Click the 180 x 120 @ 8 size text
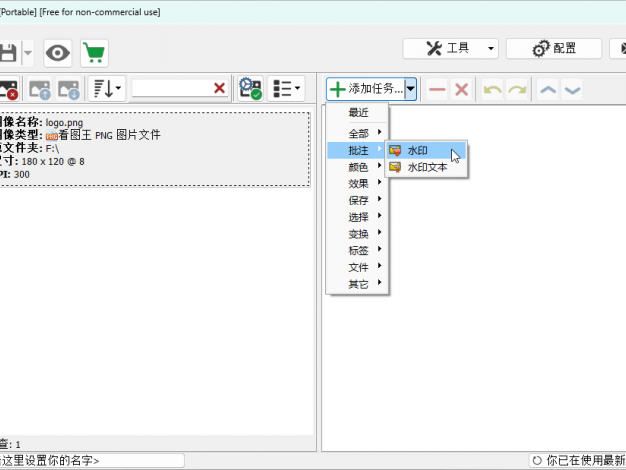This screenshot has width=626, height=470. point(53,161)
